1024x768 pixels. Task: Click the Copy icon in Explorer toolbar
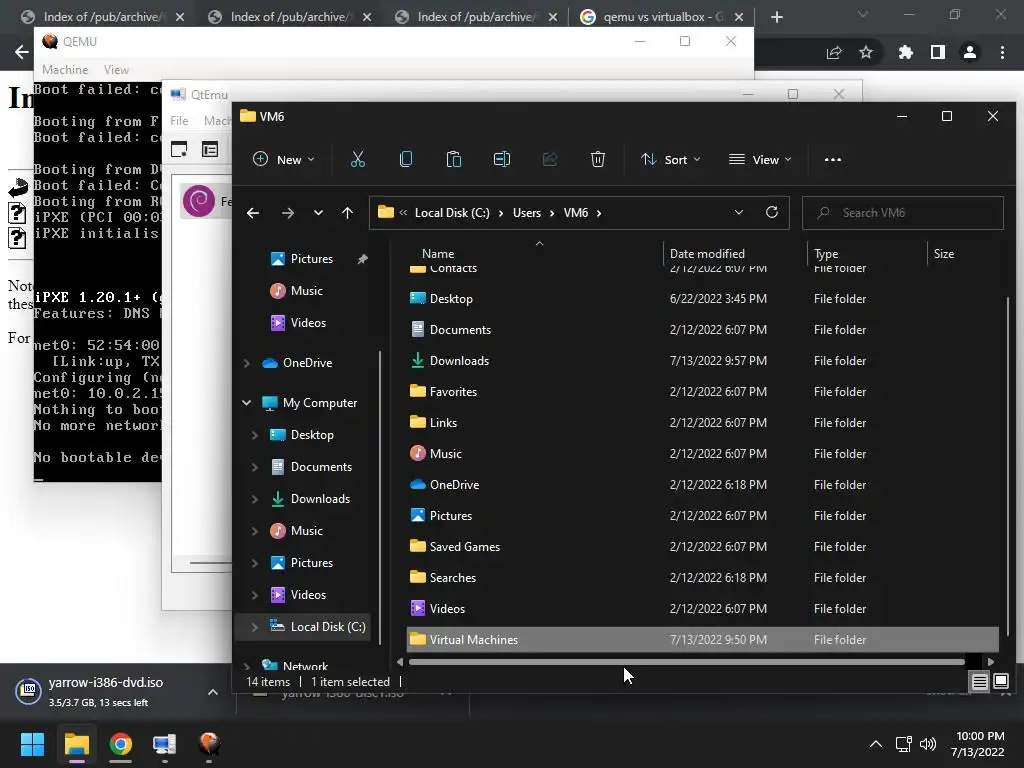pos(406,159)
